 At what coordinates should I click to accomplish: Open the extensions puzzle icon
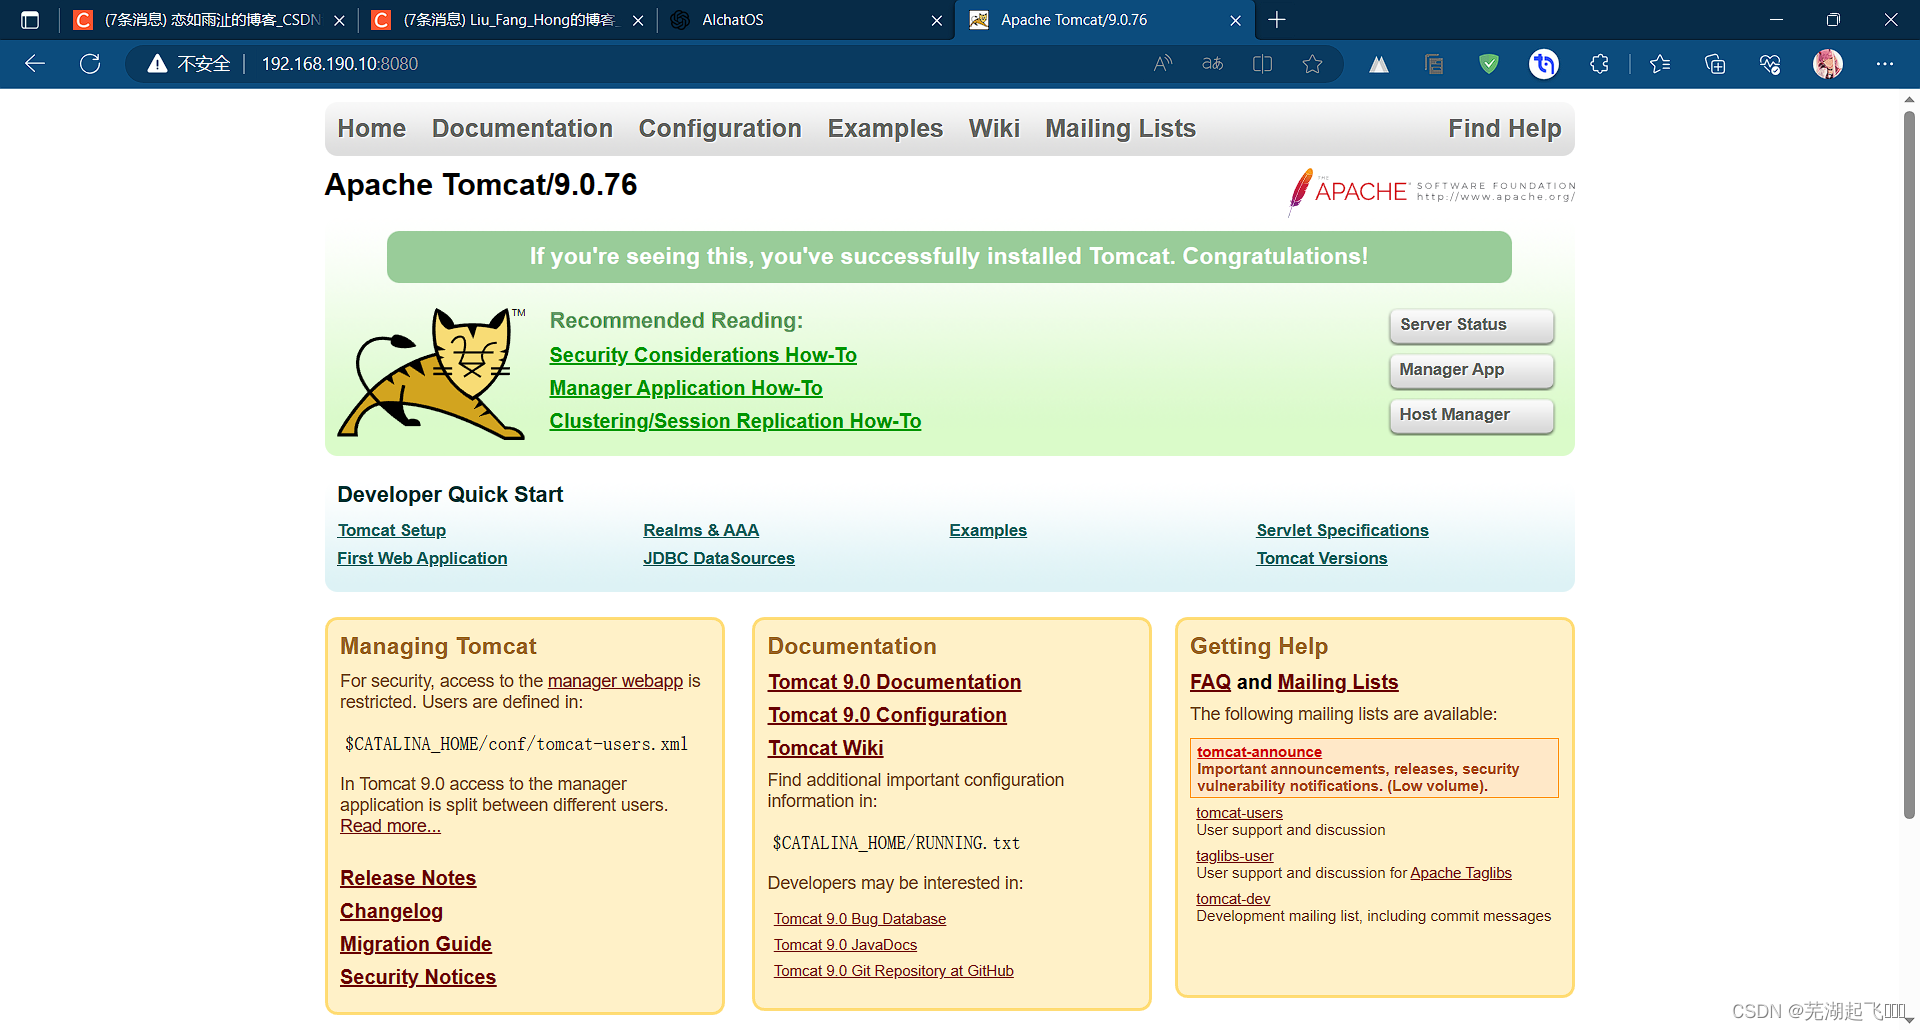[1599, 64]
